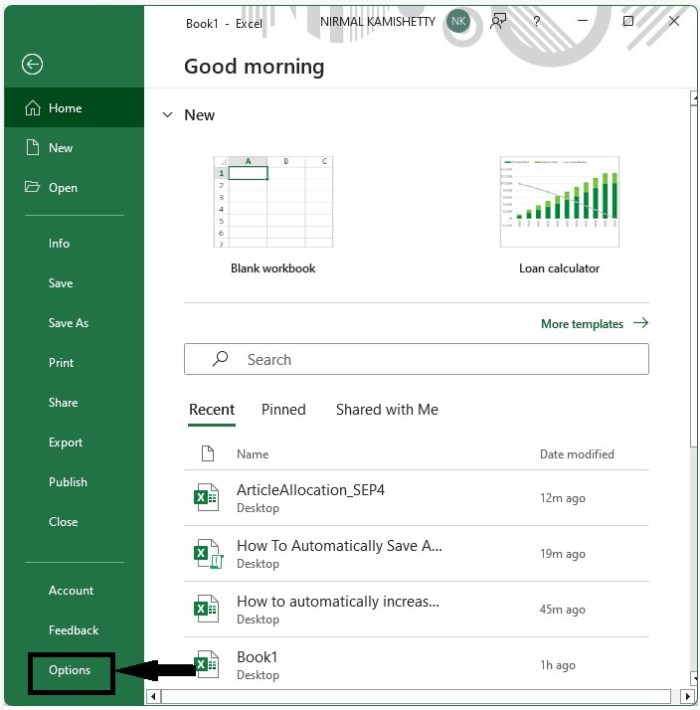Image resolution: width=700 pixels, height=710 pixels.
Task: Click the feedback person icon in title bar
Action: pyautogui.click(x=498, y=21)
